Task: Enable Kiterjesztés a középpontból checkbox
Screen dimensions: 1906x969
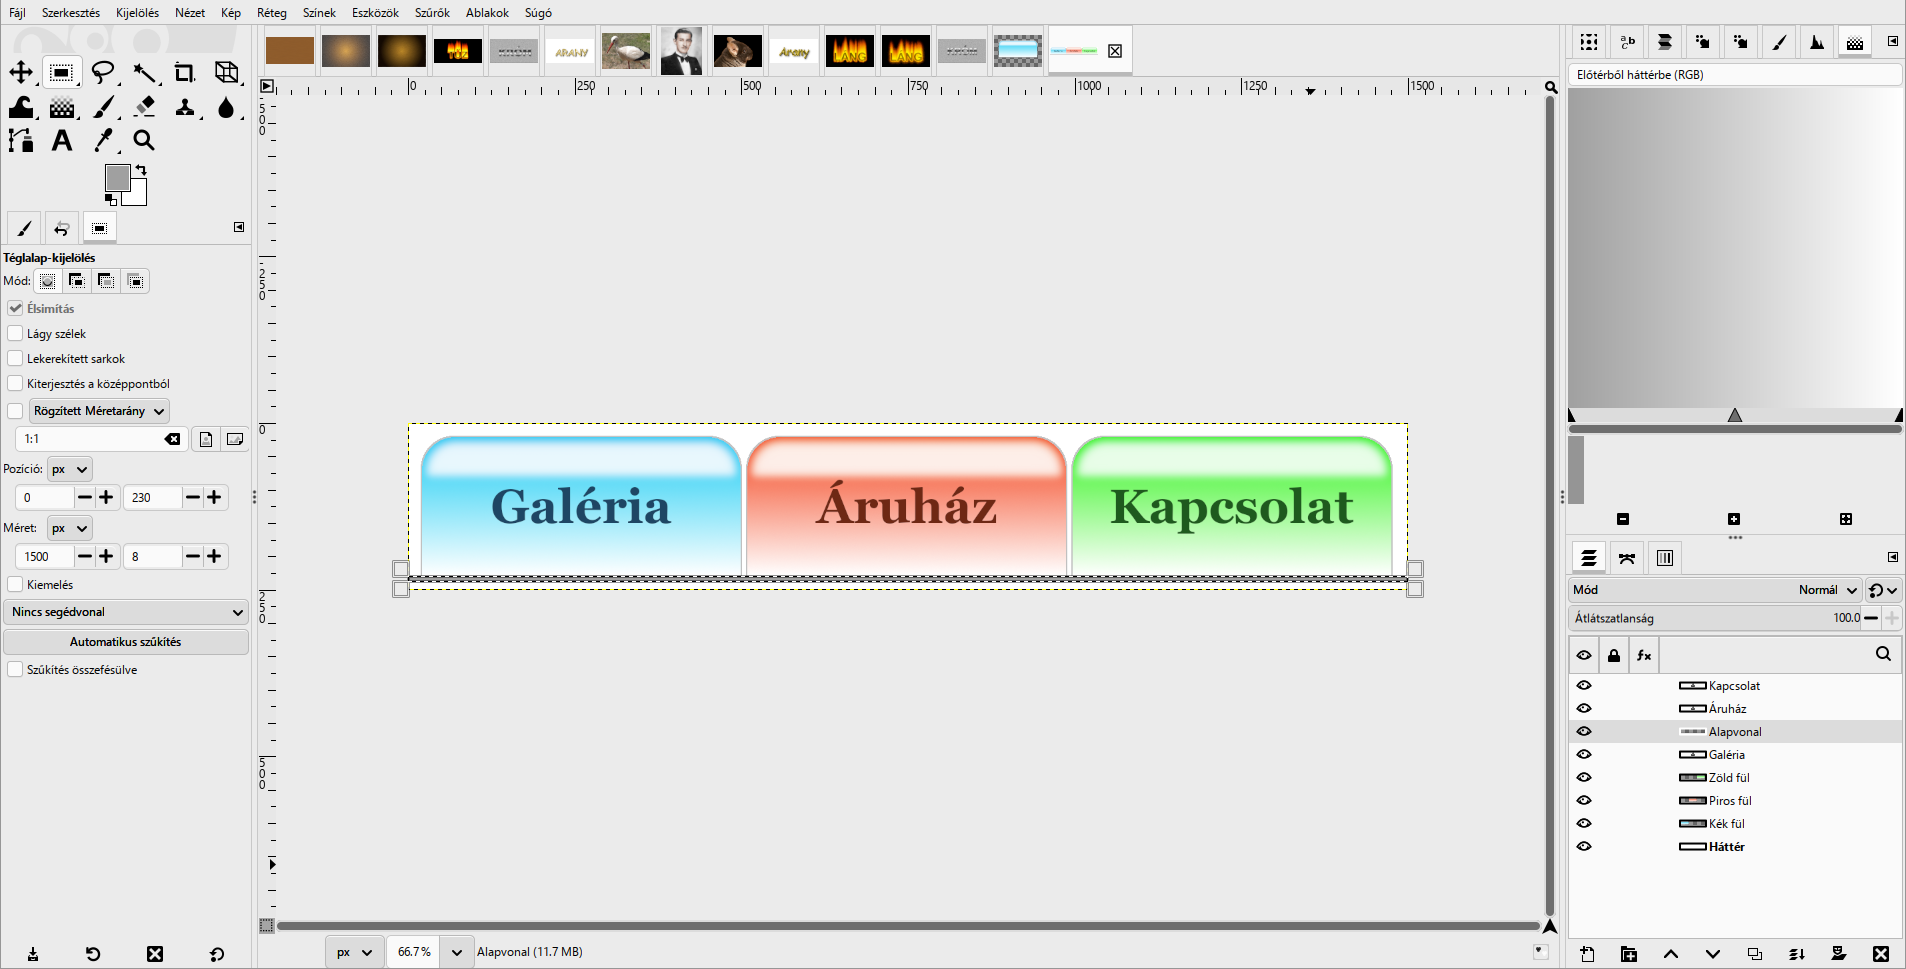Action: point(15,383)
